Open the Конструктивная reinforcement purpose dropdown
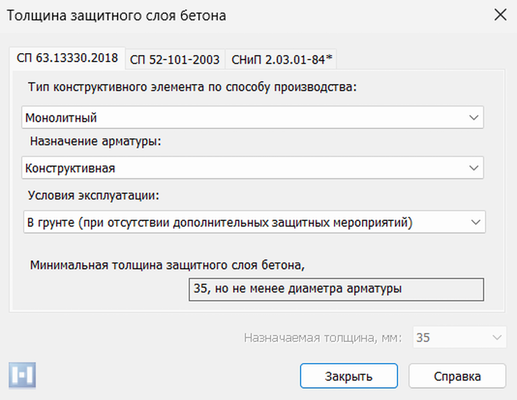Screen dimensions: 517x400 [252, 168]
